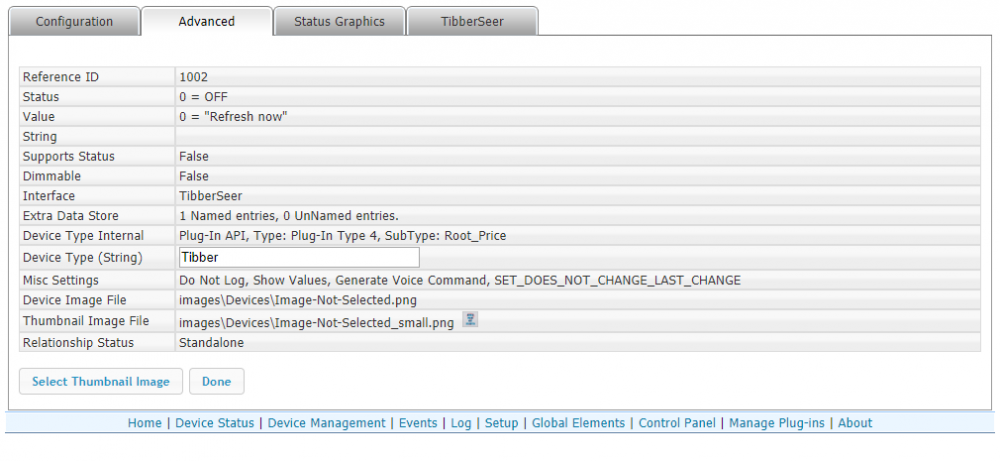
Task: Open the Events link
Action: coord(418,423)
